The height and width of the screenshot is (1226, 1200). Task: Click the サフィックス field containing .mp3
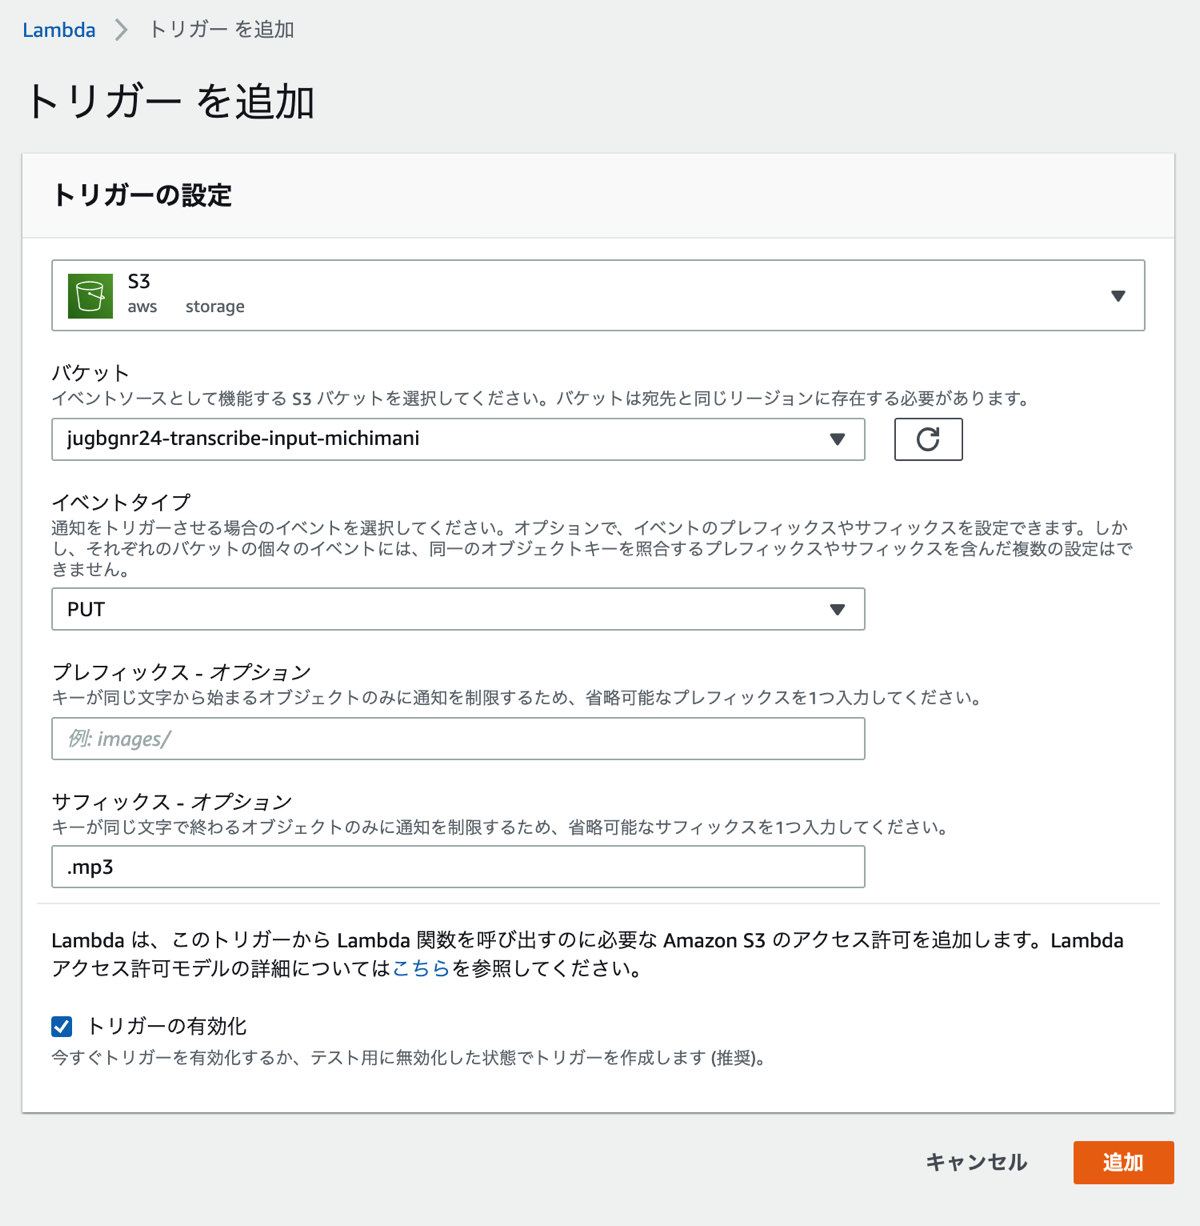pos(458,867)
